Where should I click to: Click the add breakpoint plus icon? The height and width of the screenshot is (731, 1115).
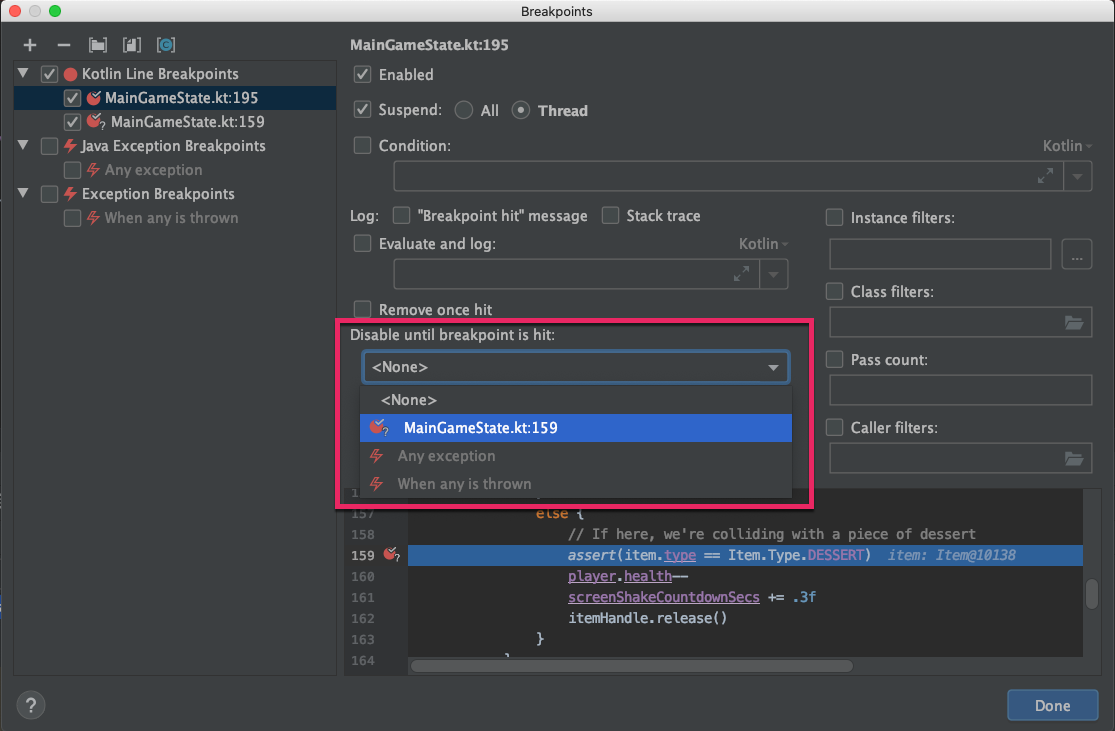29,45
